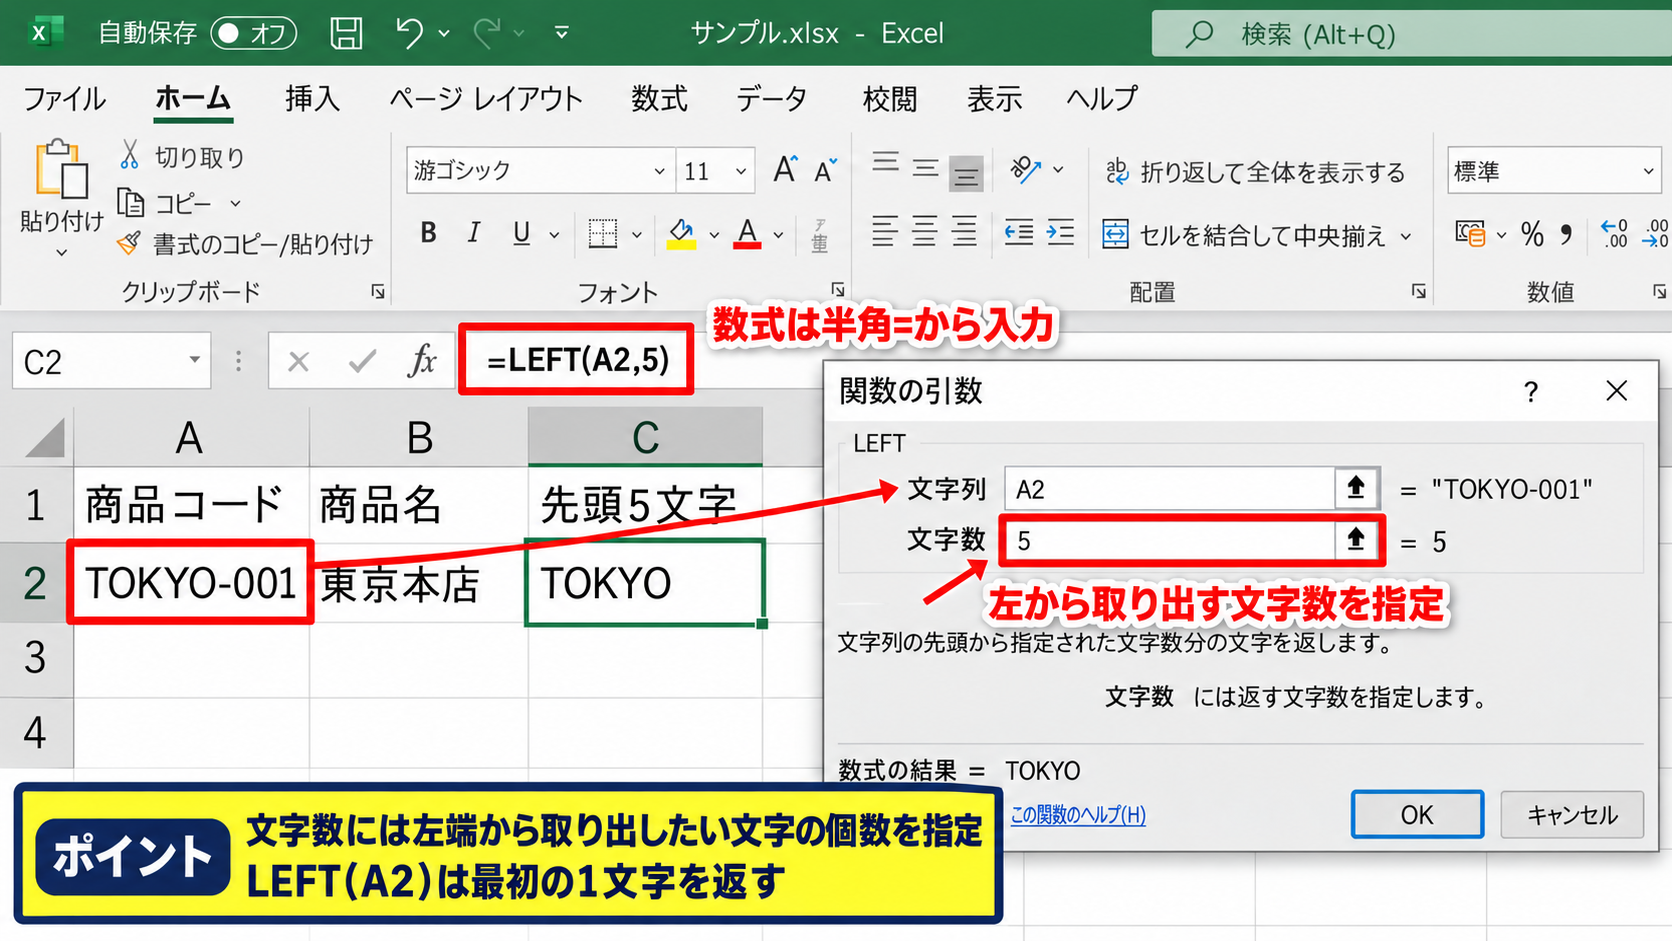Switch to the Insert (挿入) tab
1672x941 pixels.
(x=312, y=98)
